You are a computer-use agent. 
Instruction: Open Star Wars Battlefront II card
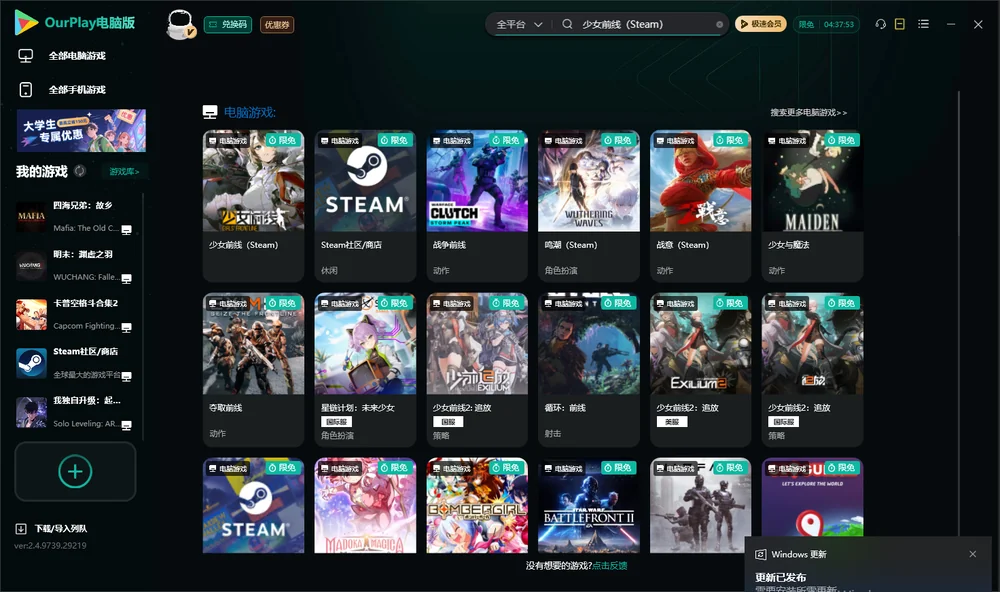pyautogui.click(x=589, y=505)
